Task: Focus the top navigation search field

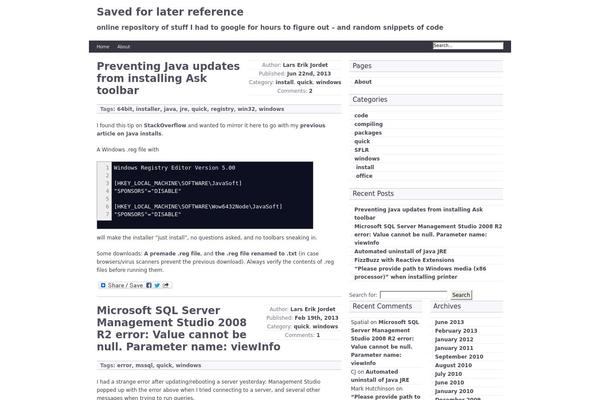Action: [x=468, y=46]
